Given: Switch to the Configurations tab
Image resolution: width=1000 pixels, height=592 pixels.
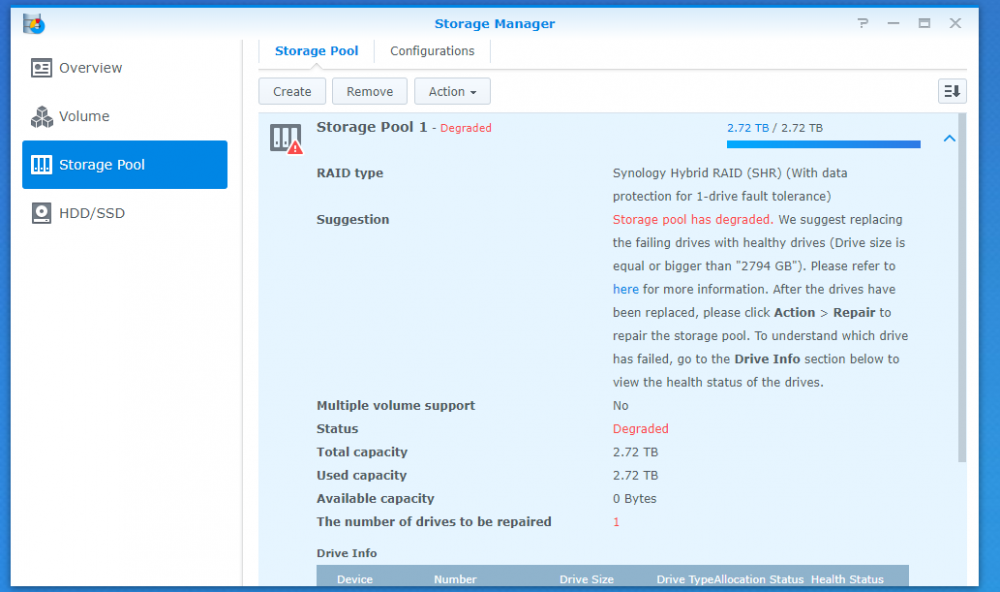Looking at the screenshot, I should 432,51.
